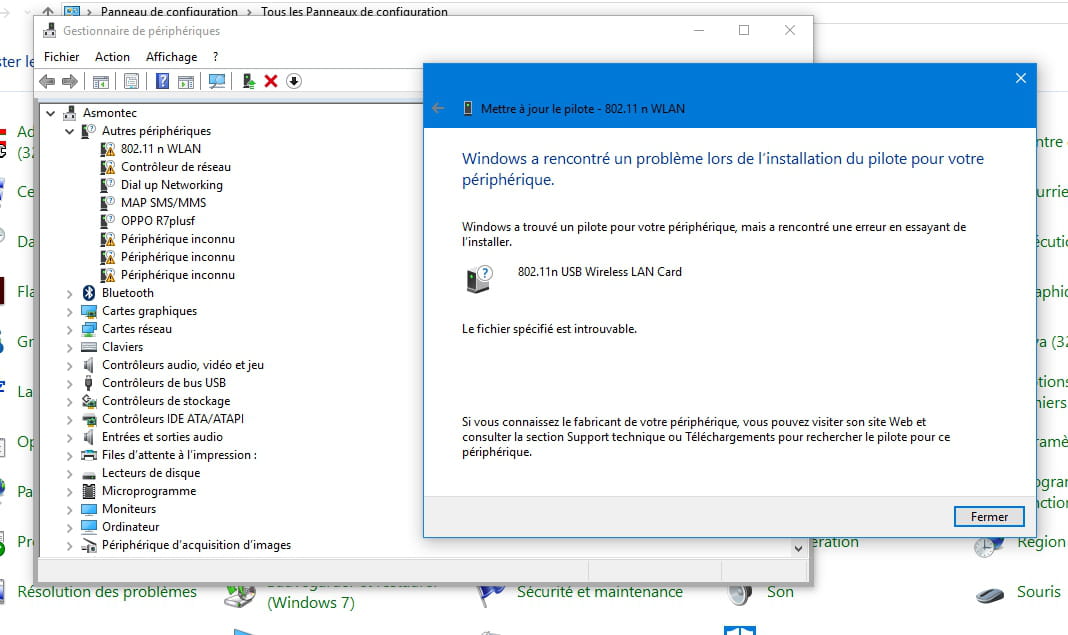Click the Son speaker icon in Control Panel
Image resolution: width=1068 pixels, height=635 pixels.
740,595
